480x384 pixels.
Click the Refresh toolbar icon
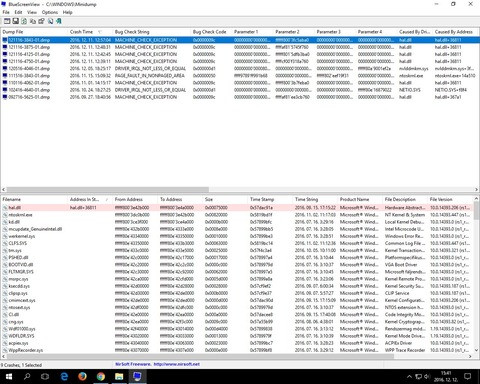(24, 21)
